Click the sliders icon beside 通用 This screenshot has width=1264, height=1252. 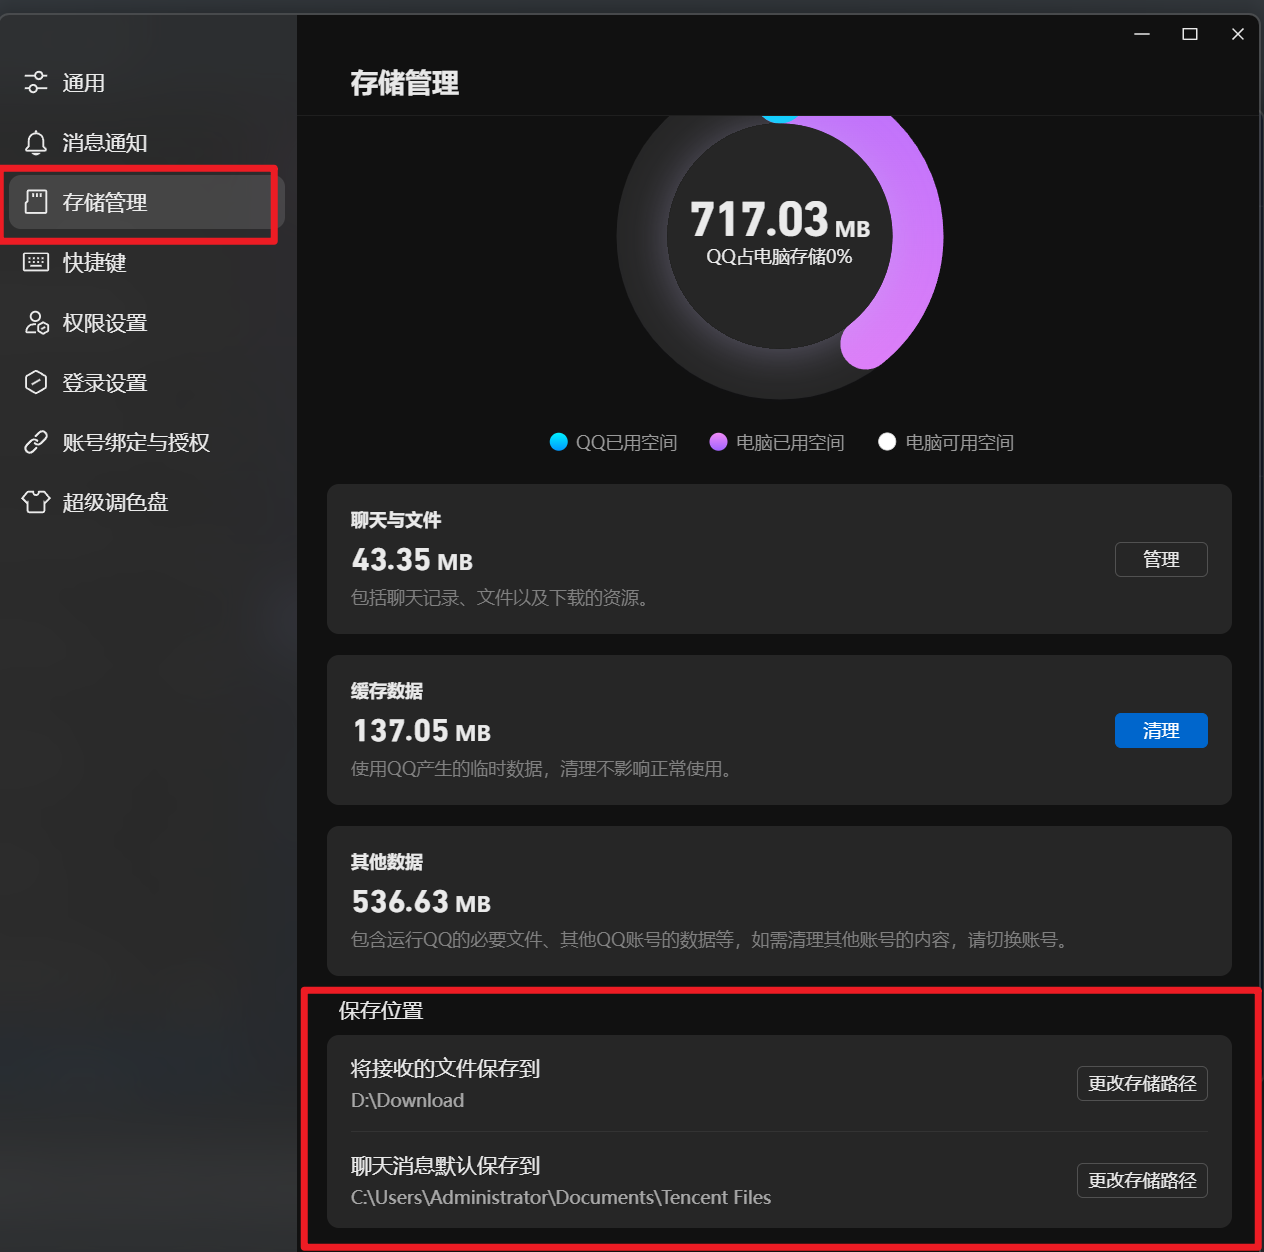pos(36,82)
